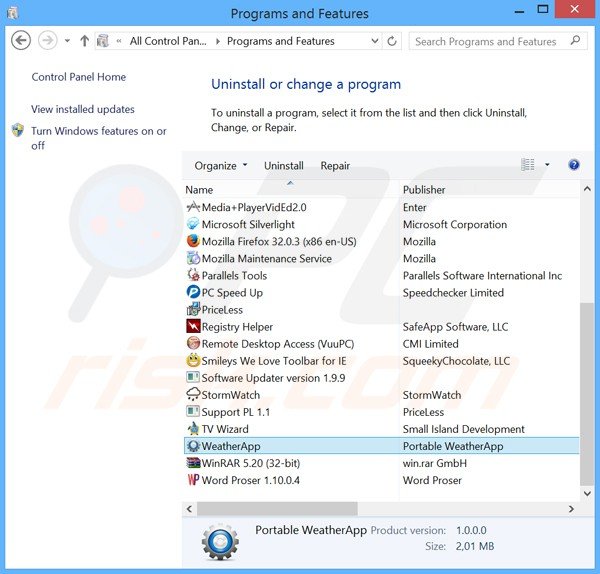Select the WeatherApp row name

[x=231, y=446]
